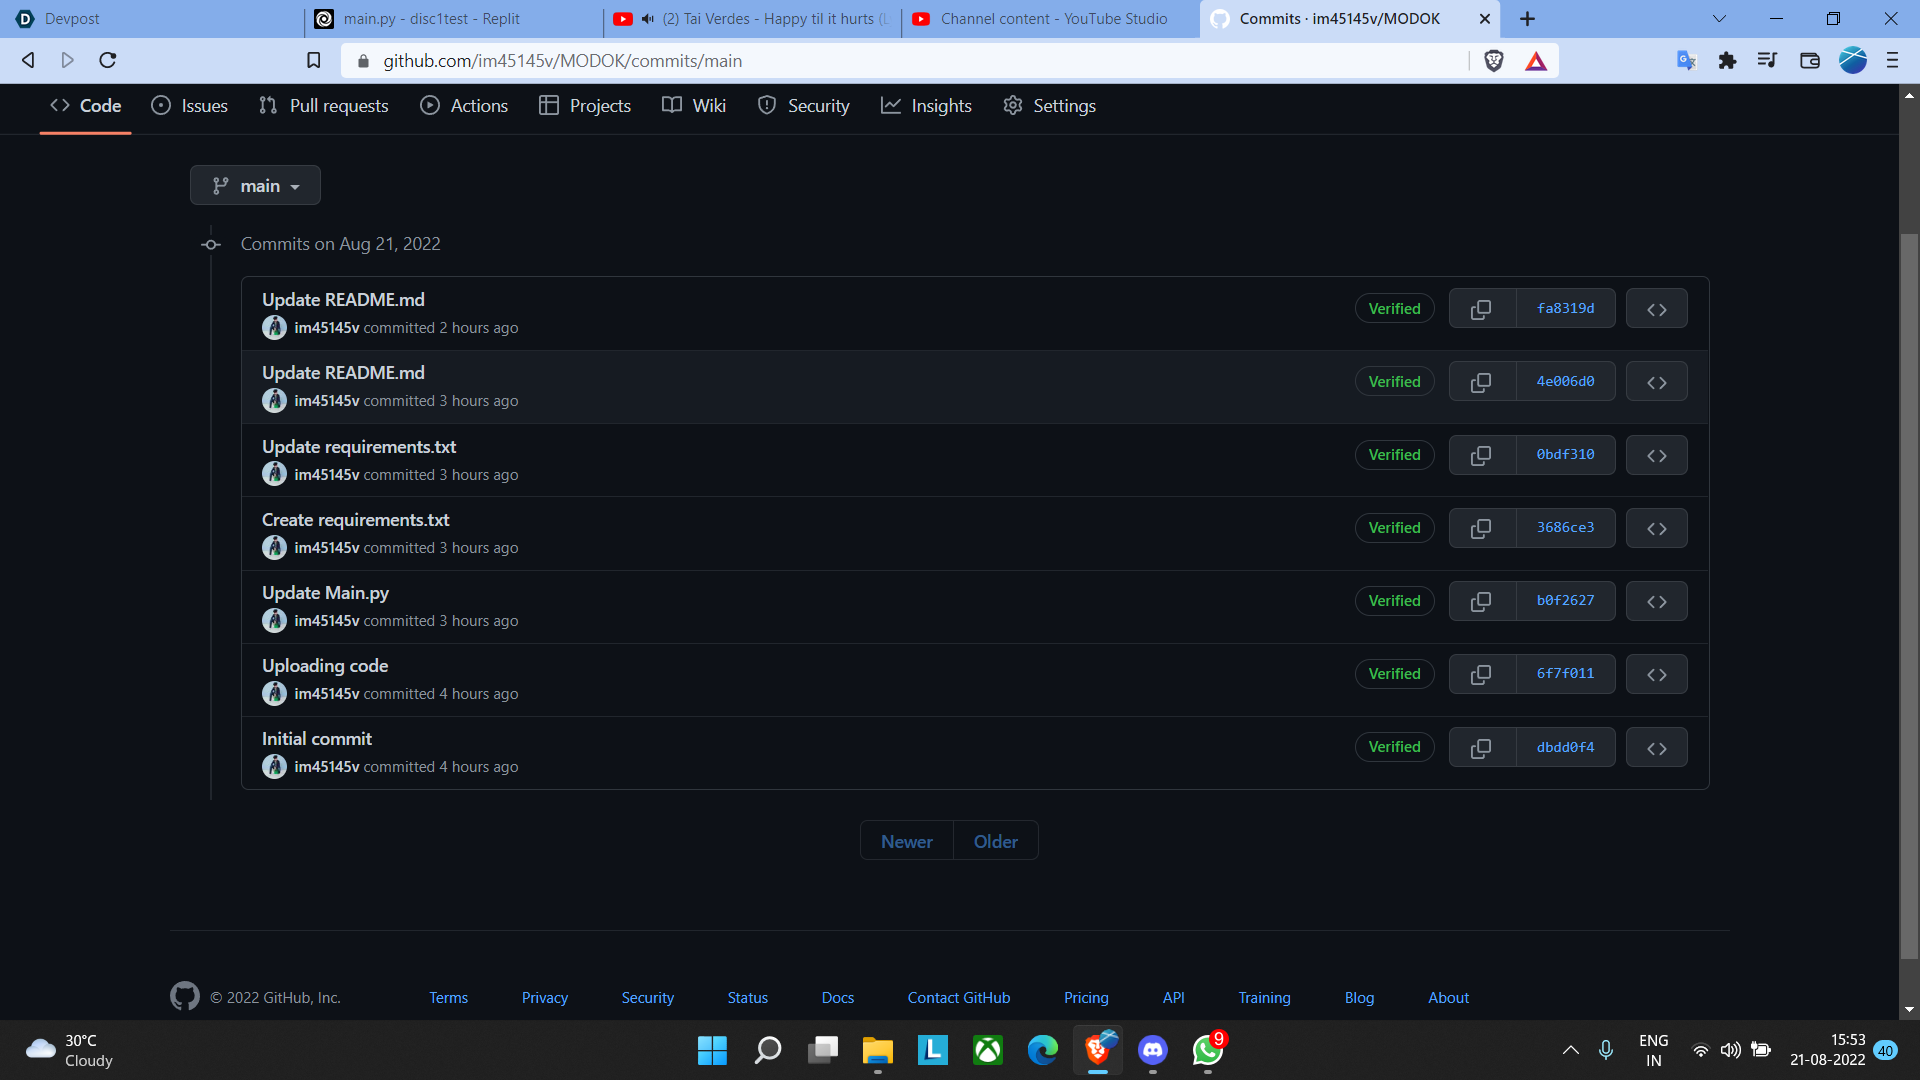The height and width of the screenshot is (1080, 1920).
Task: Expand the main branch dropdown
Action: 255,186
